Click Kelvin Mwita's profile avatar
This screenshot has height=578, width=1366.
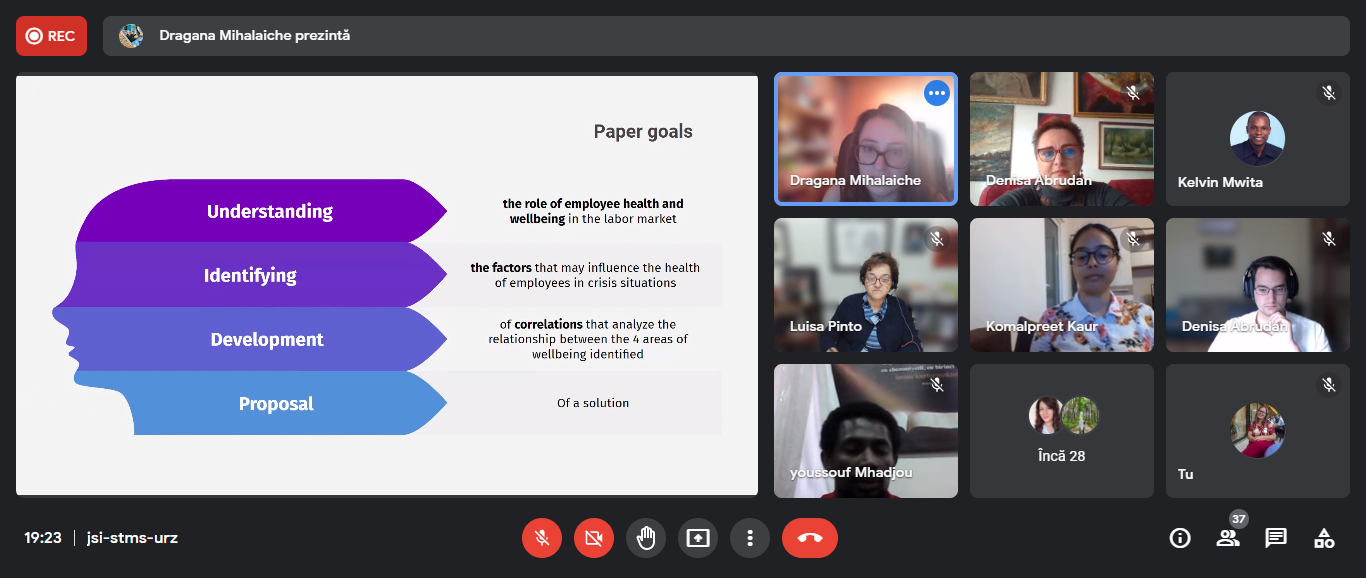pos(1258,138)
